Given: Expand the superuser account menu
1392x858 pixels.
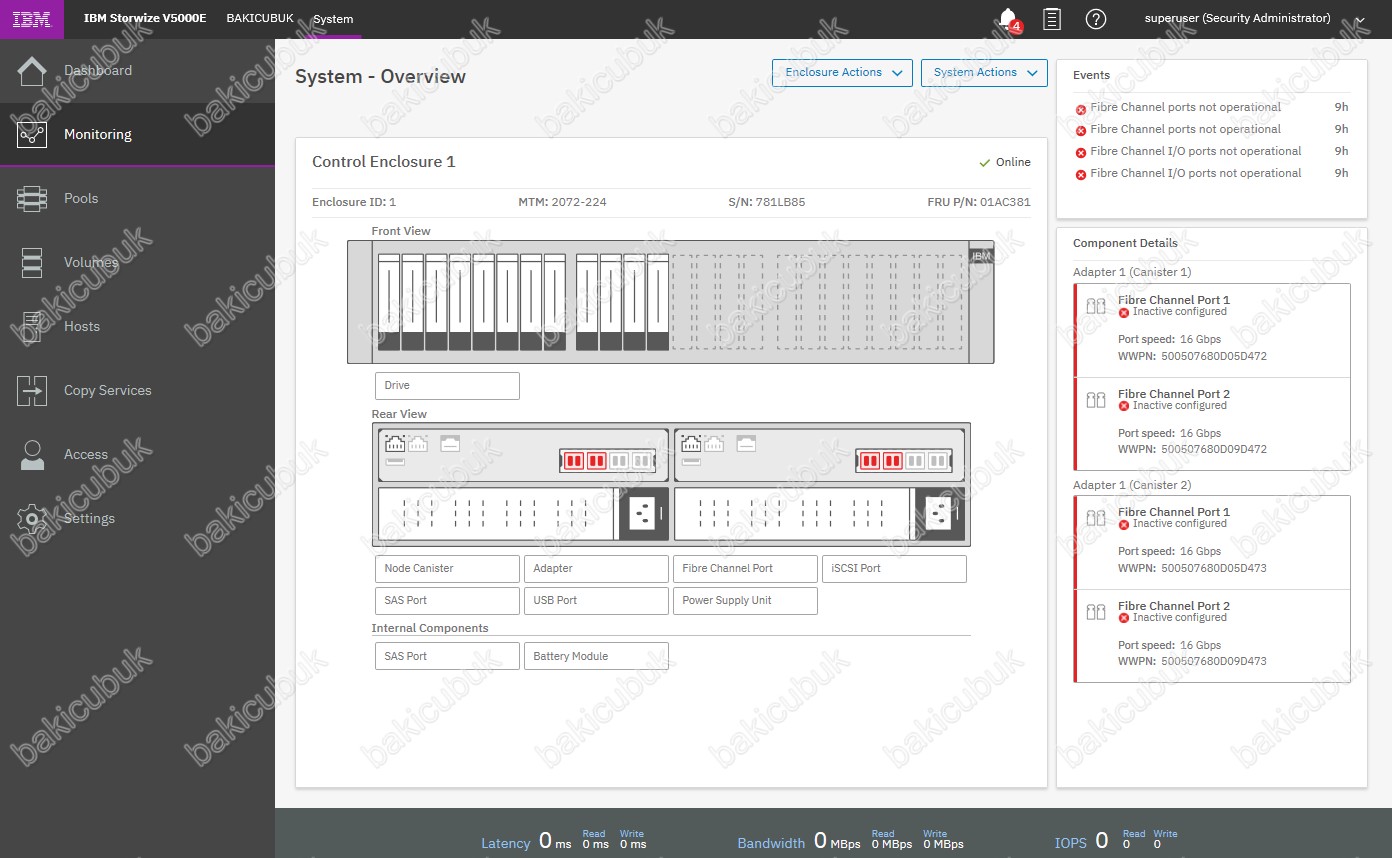Looking at the screenshot, I should pyautogui.click(x=1254, y=19).
